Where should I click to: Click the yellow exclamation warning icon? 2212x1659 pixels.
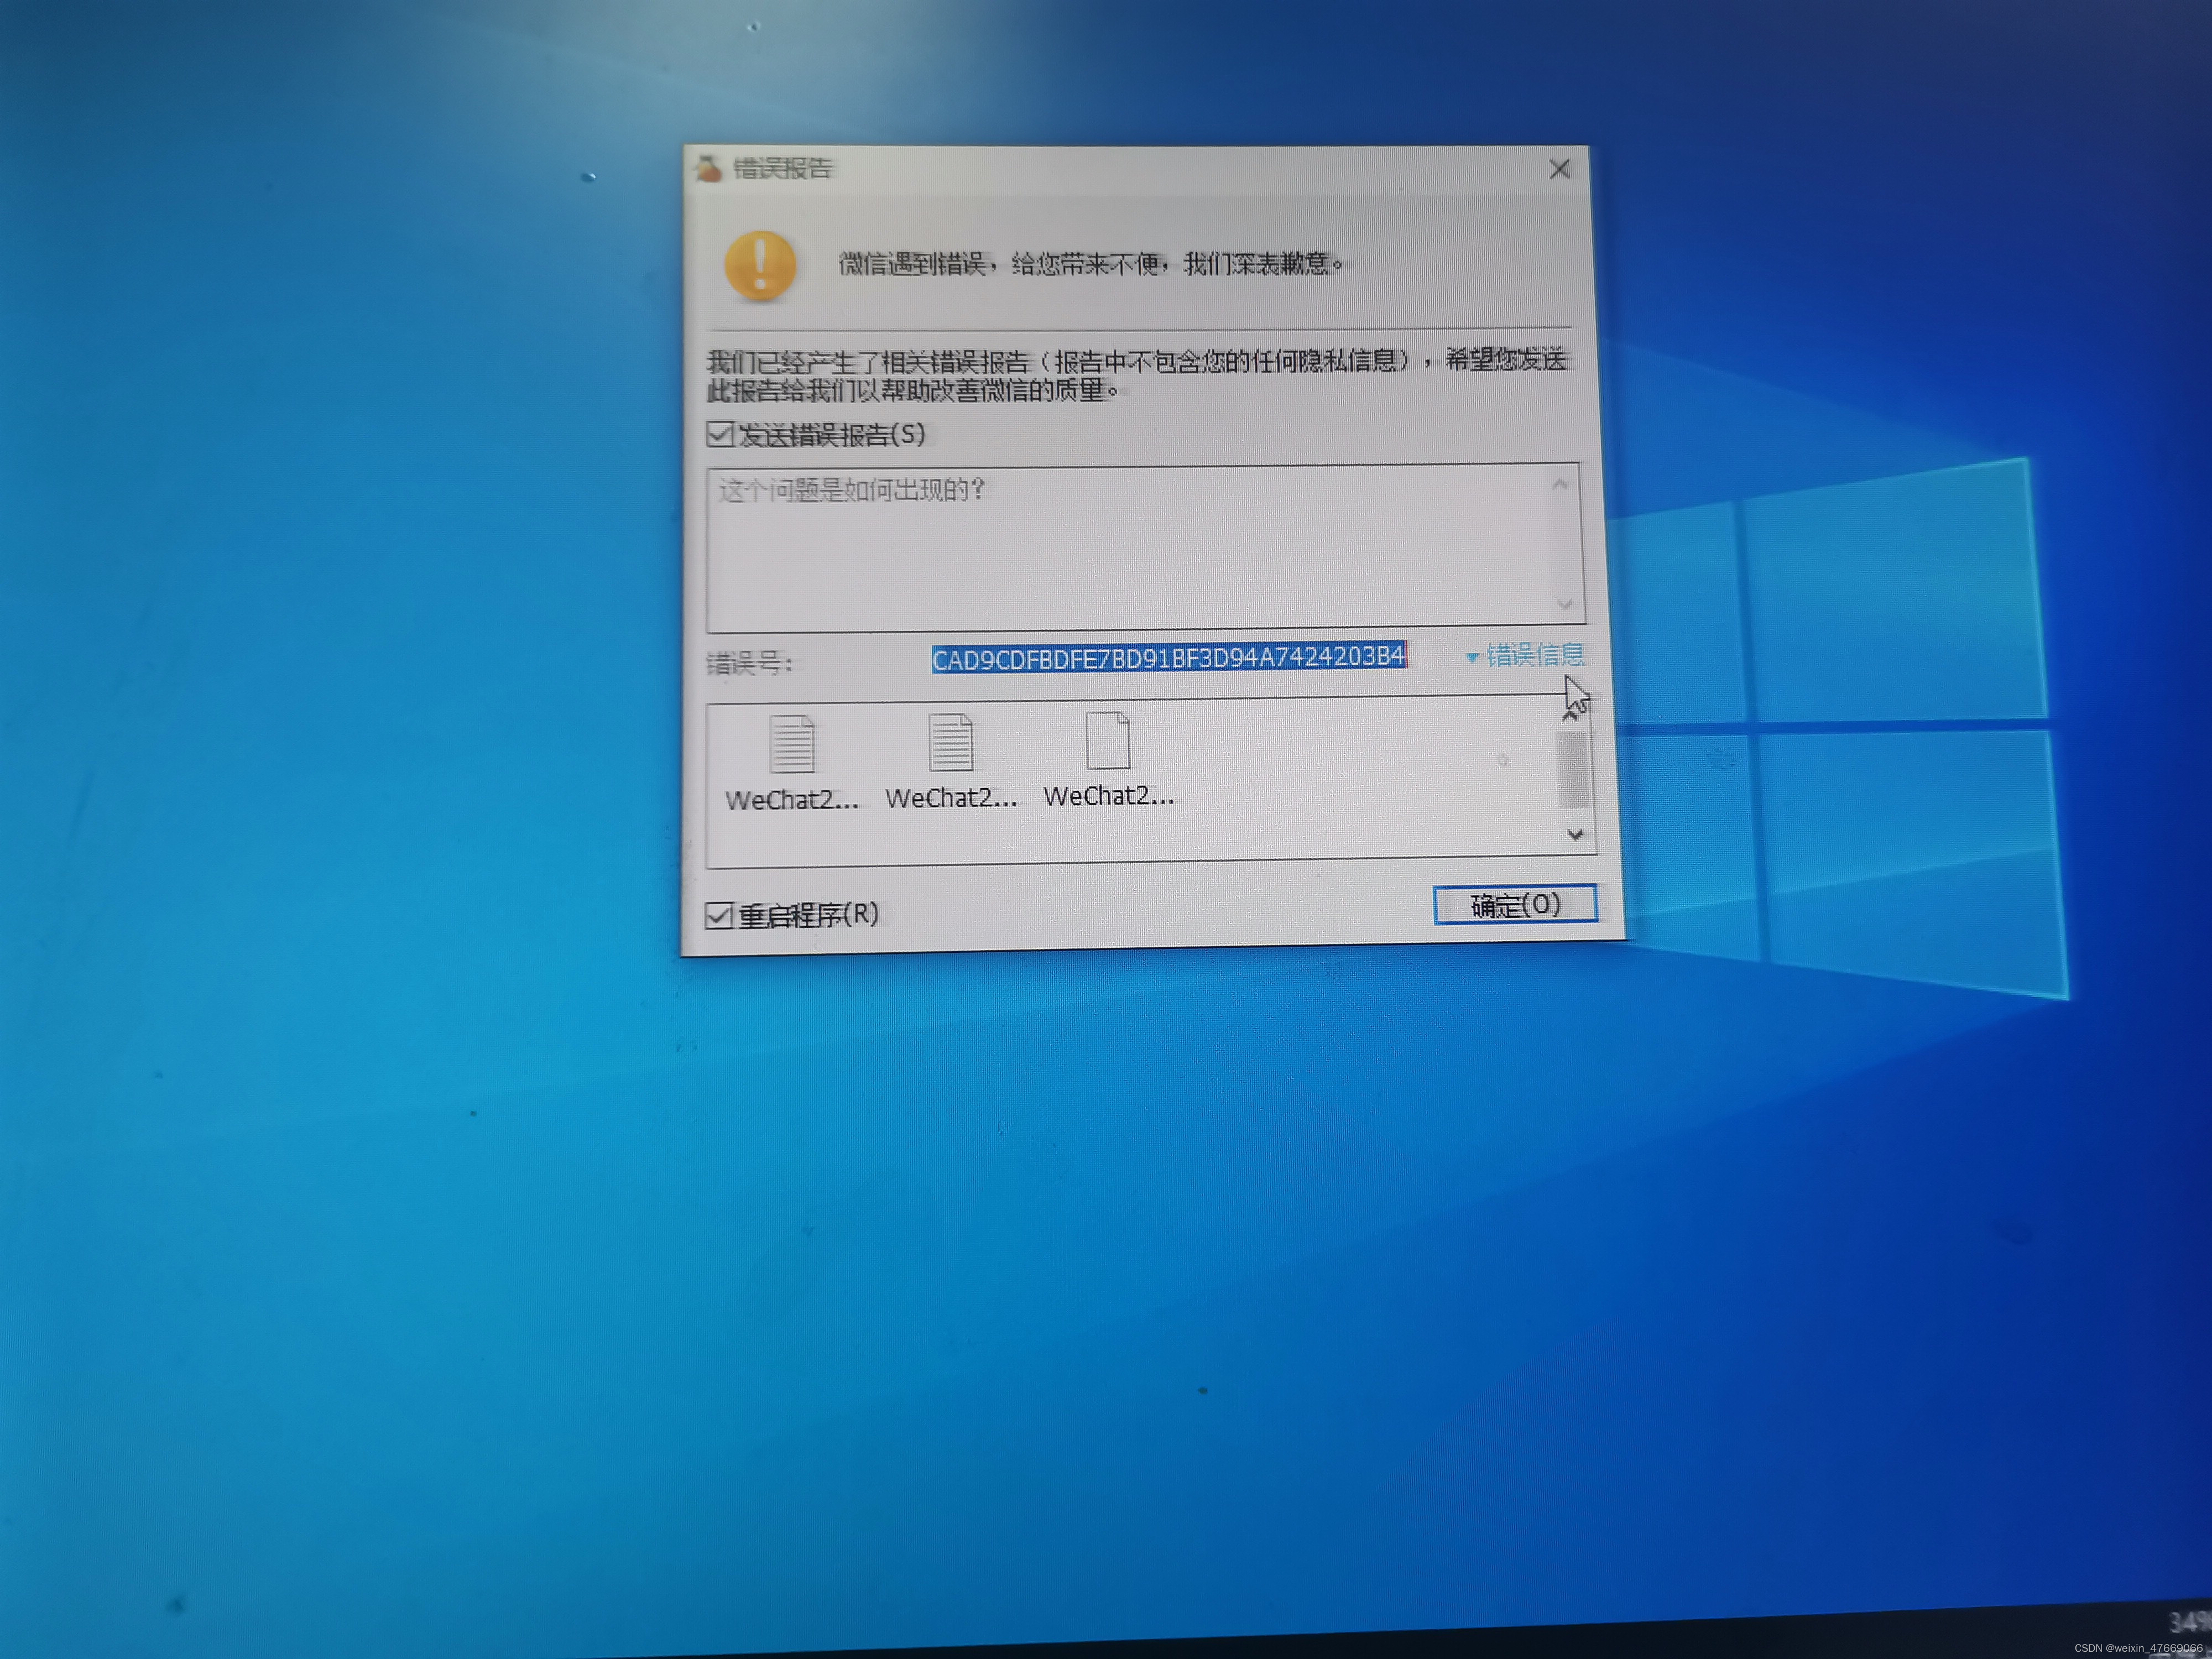point(760,265)
